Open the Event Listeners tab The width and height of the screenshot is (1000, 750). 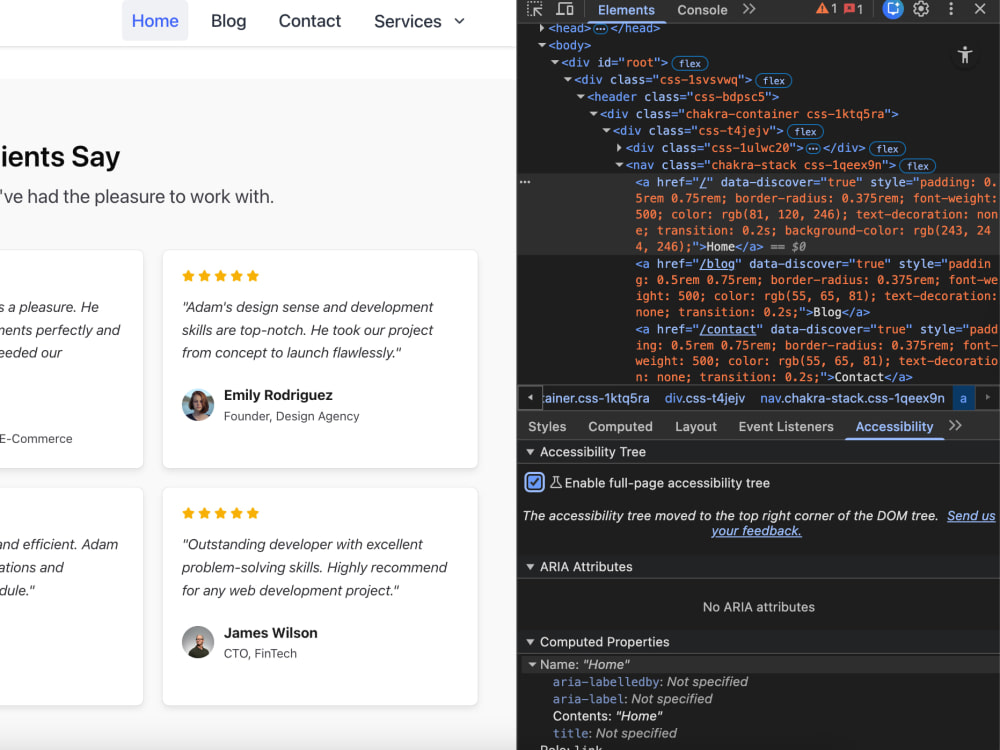(x=786, y=427)
